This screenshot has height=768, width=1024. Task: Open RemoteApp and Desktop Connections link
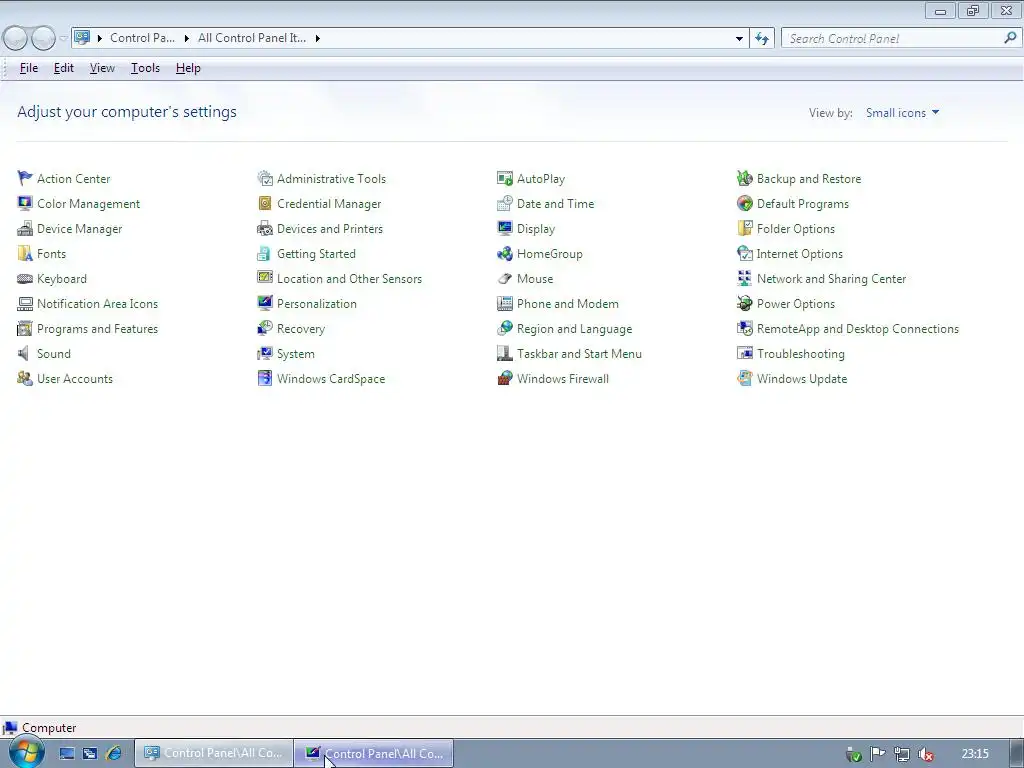coord(857,328)
